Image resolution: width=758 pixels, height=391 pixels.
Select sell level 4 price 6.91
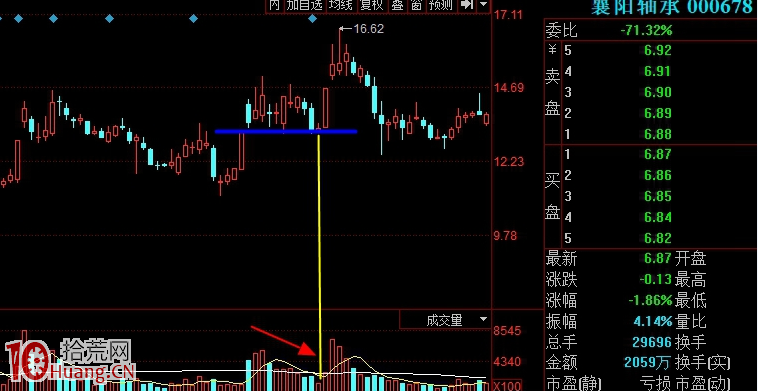point(658,72)
